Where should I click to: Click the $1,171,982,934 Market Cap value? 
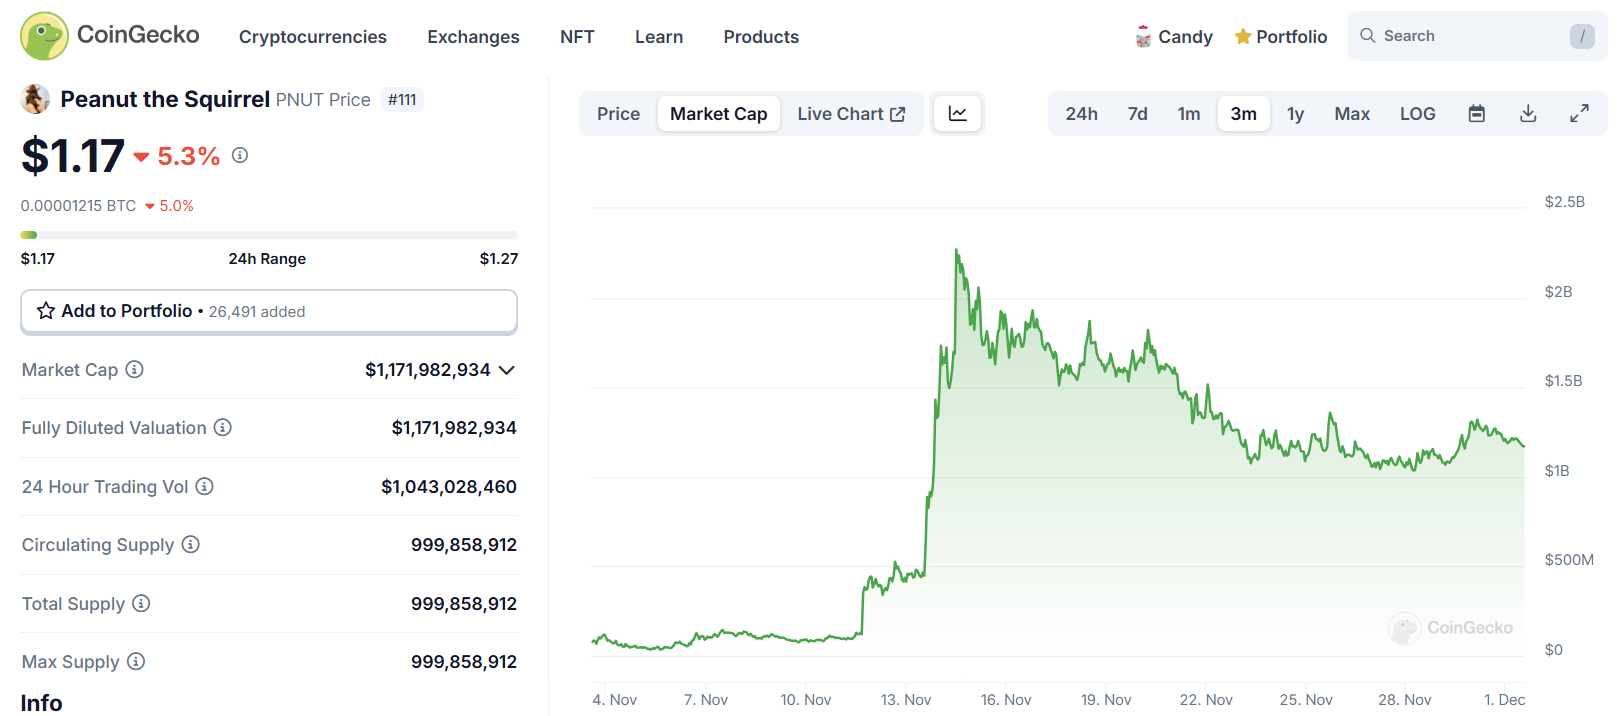coord(428,370)
